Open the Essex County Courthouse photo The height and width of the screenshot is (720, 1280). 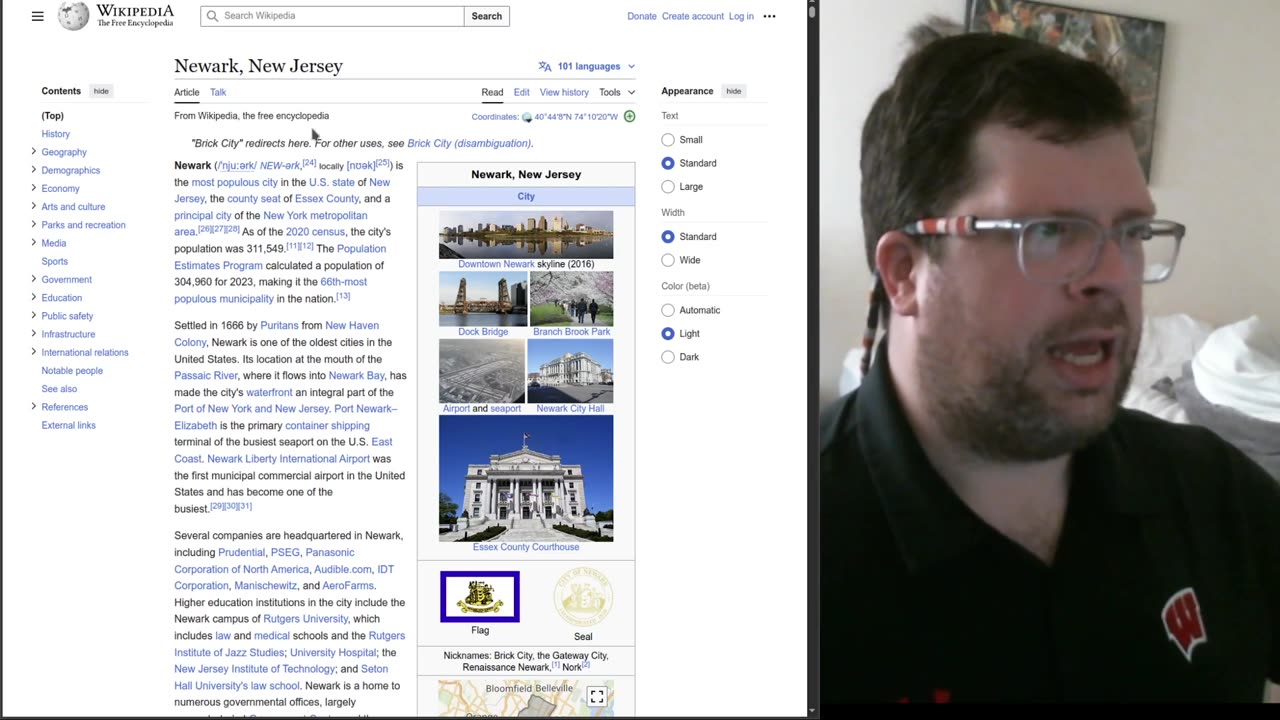point(526,478)
